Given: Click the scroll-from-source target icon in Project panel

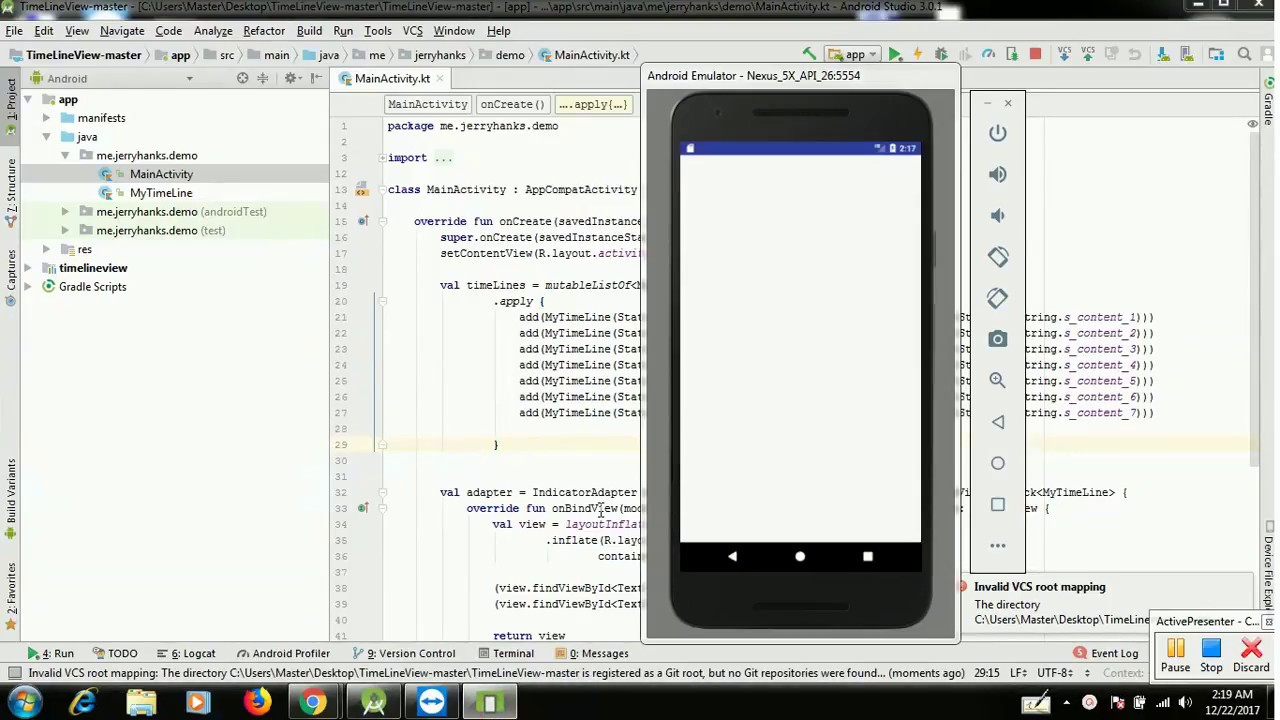Looking at the screenshot, I should click(x=242, y=78).
